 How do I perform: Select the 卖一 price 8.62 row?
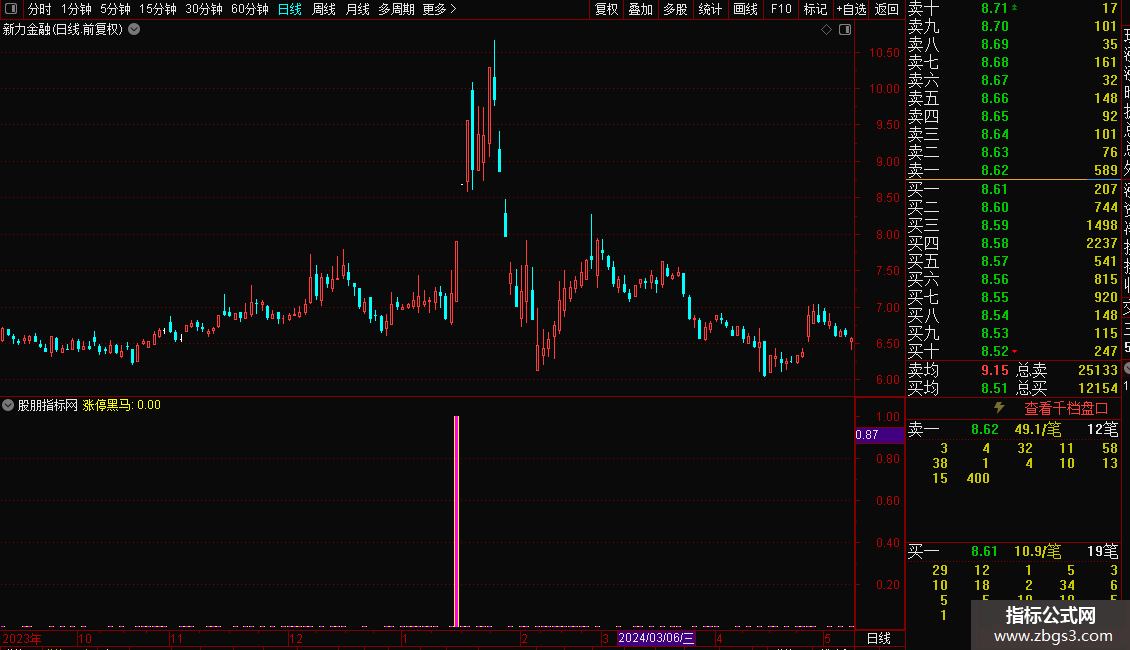pos(1013,170)
